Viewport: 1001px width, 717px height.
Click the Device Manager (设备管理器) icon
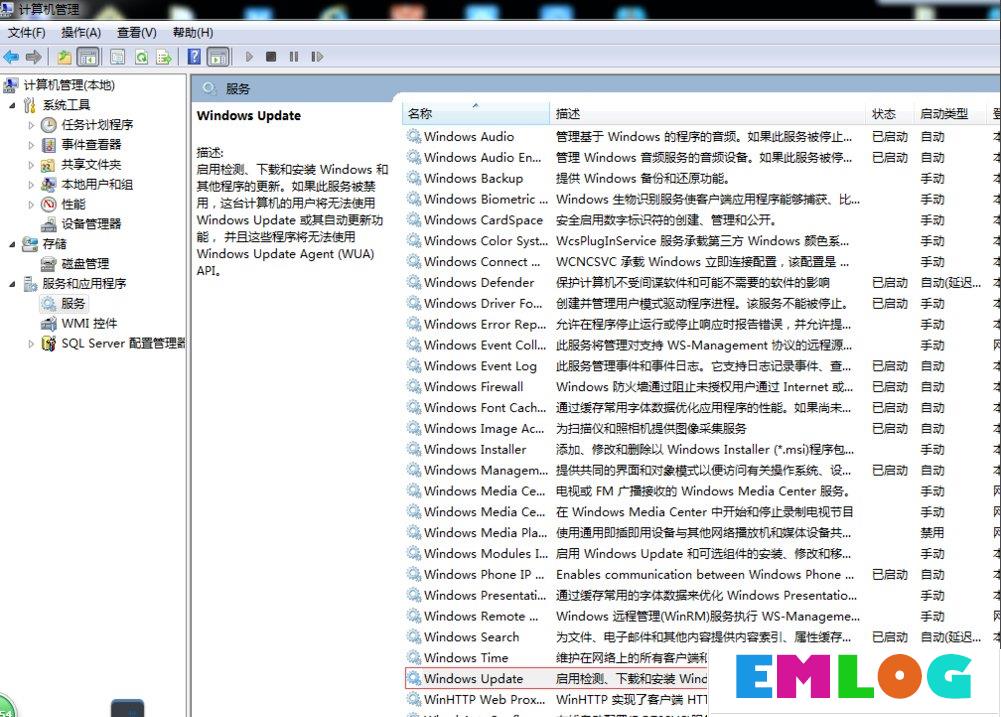[49, 224]
